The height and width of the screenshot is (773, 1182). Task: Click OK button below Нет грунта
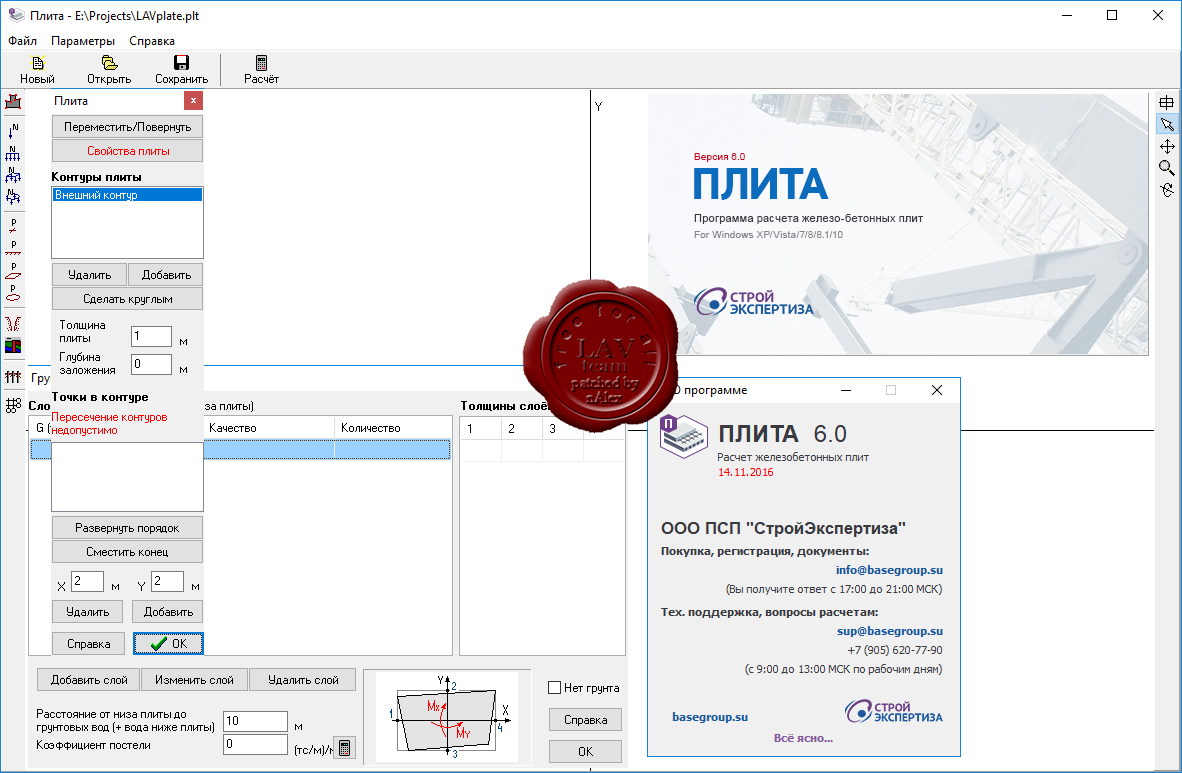(585, 752)
